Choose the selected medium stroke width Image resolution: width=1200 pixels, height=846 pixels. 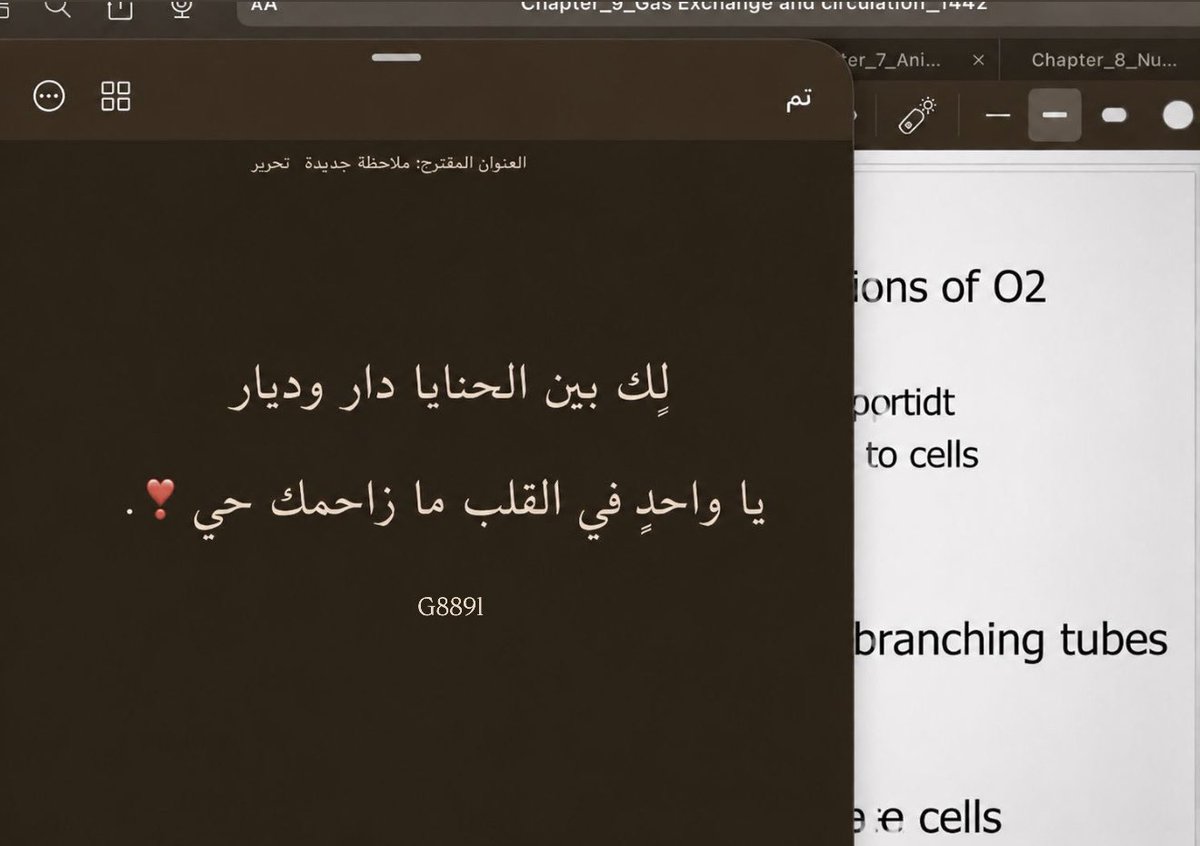point(1055,115)
